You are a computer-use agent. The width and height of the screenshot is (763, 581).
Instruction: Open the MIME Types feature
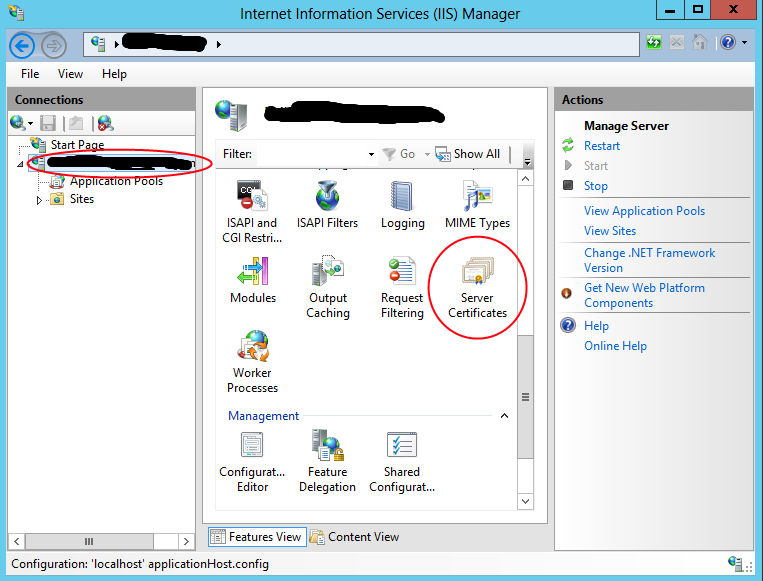click(x=477, y=204)
